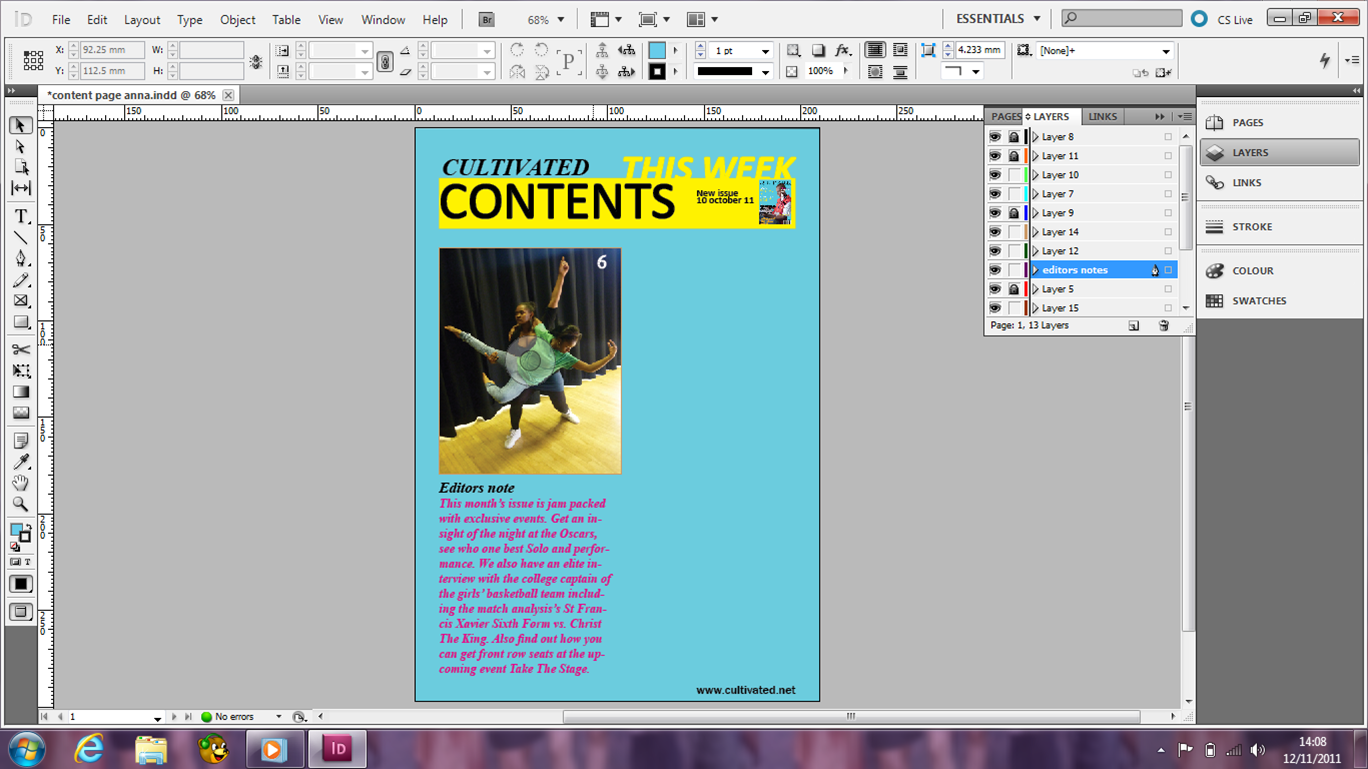Select the Gradient Feather tool
The height and width of the screenshot is (769, 1368).
click(x=20, y=413)
